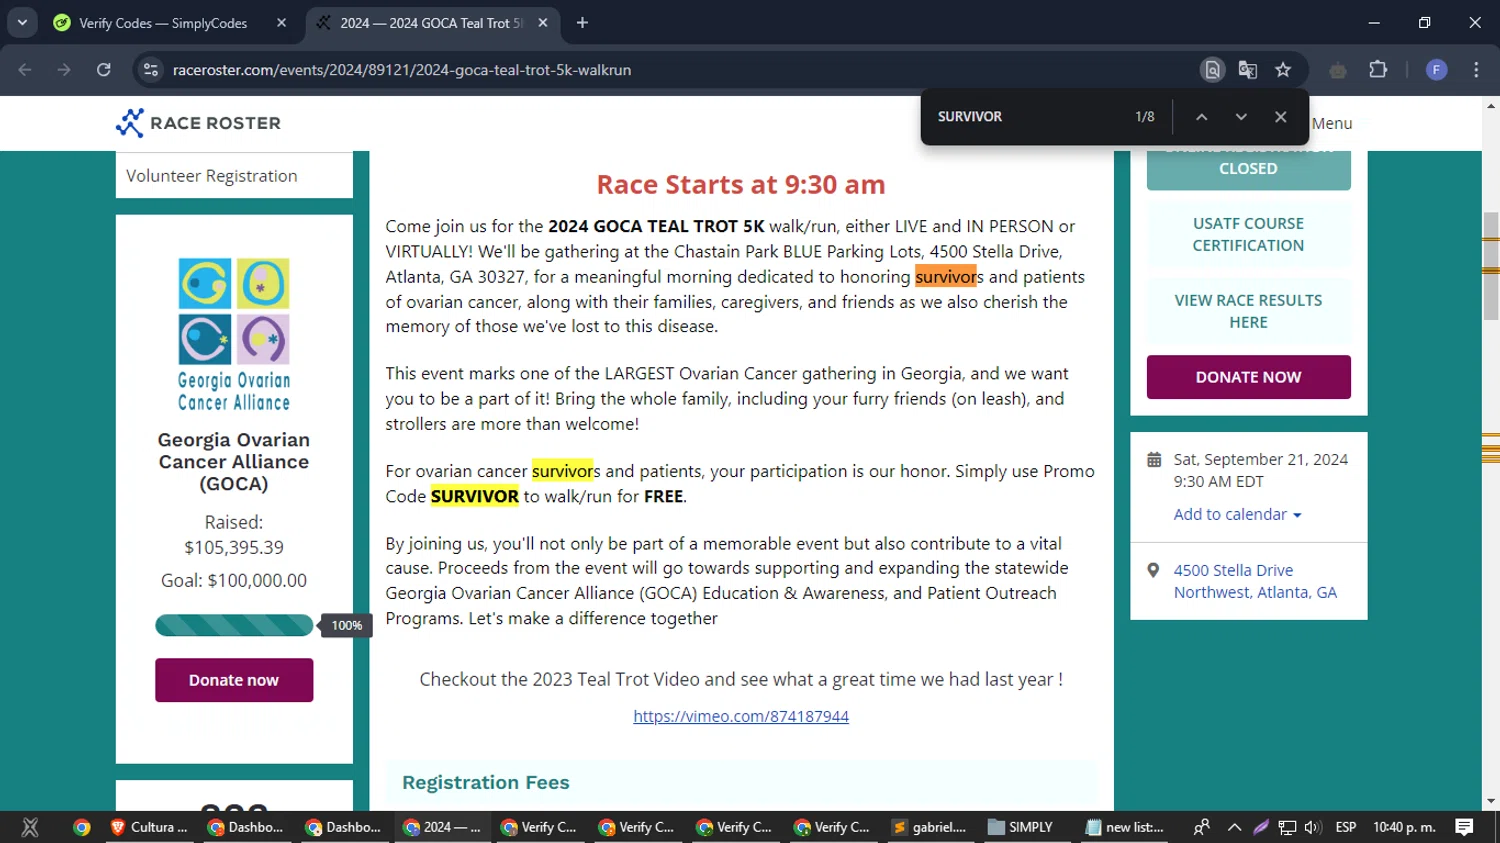The width and height of the screenshot is (1500, 843).
Task: Open the Chrome tab search dropdown arrow
Action: (22, 22)
